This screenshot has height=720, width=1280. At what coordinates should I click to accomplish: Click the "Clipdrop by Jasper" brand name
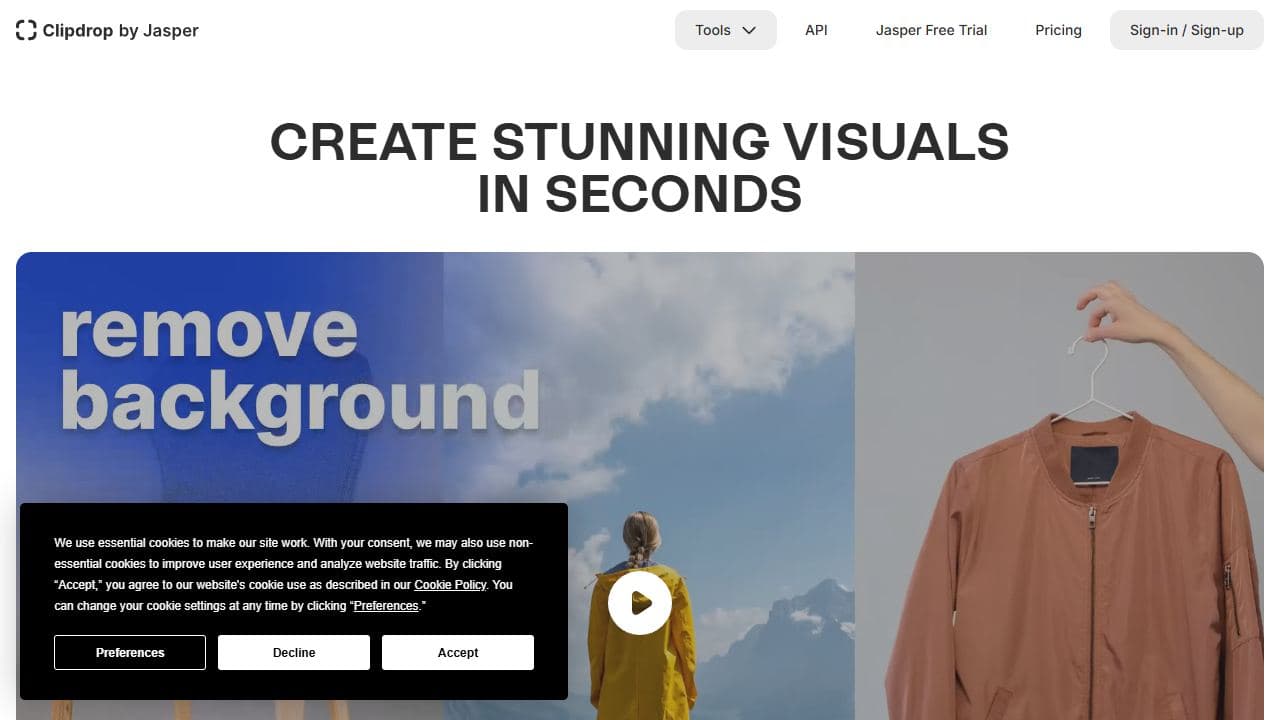[x=120, y=30]
